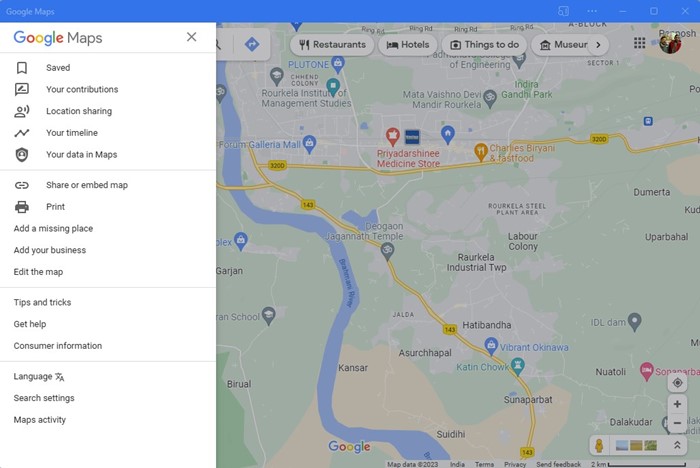Click the Print printer icon
The width and height of the screenshot is (700, 468).
click(x=21, y=207)
